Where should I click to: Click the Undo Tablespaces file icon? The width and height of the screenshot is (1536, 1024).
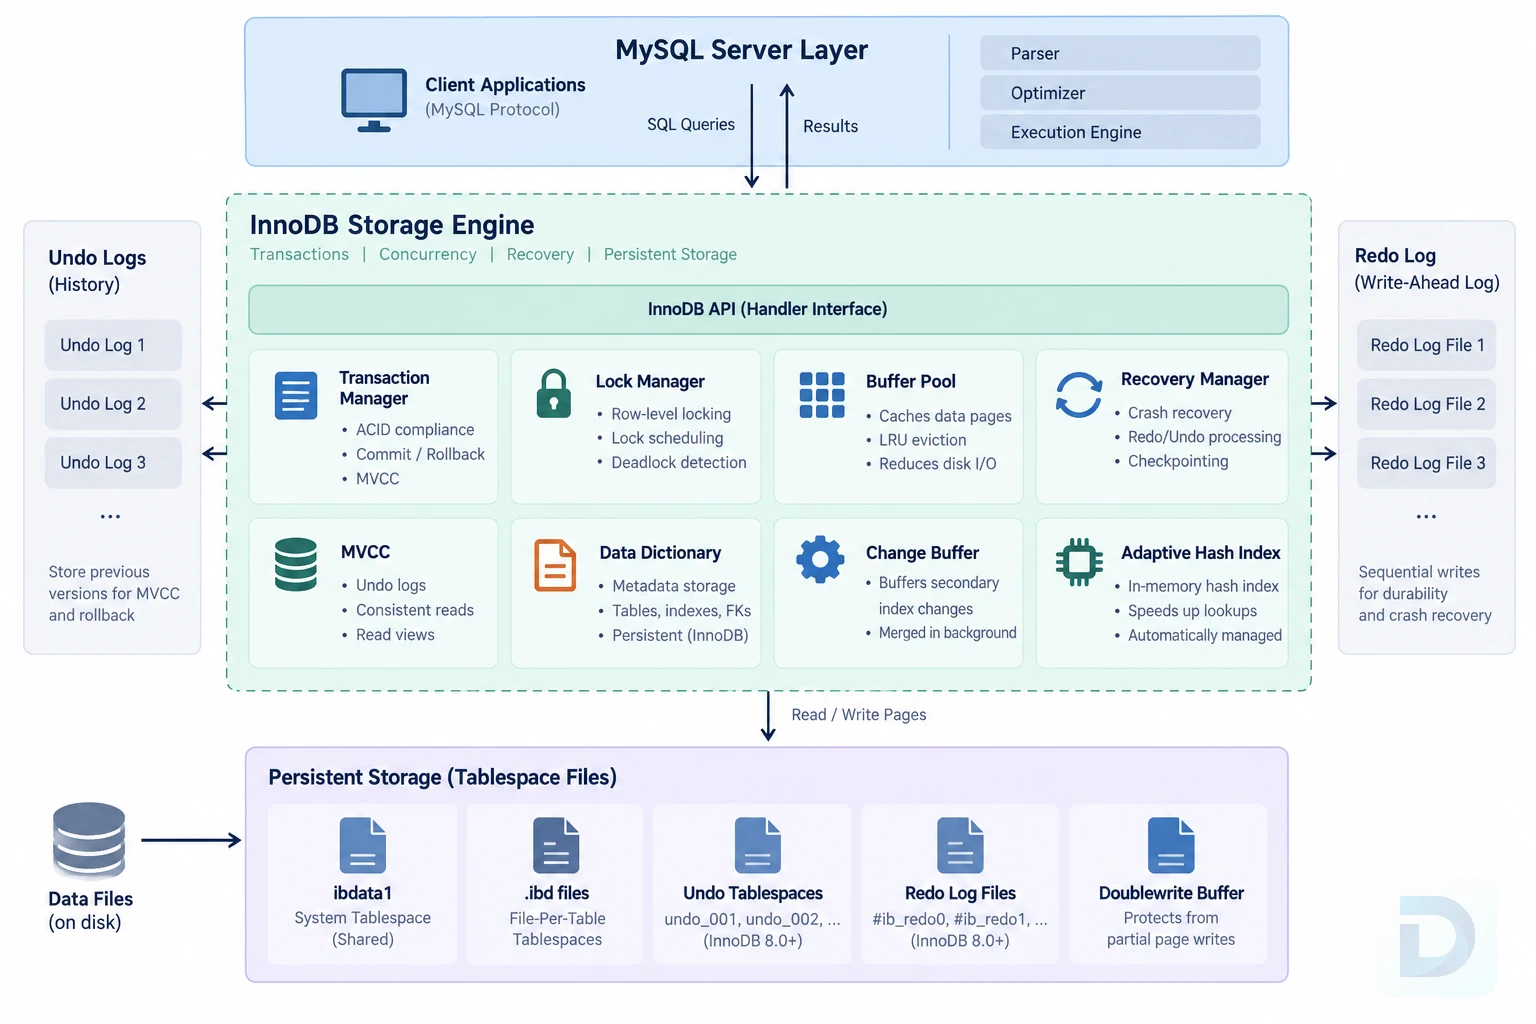pos(758,846)
